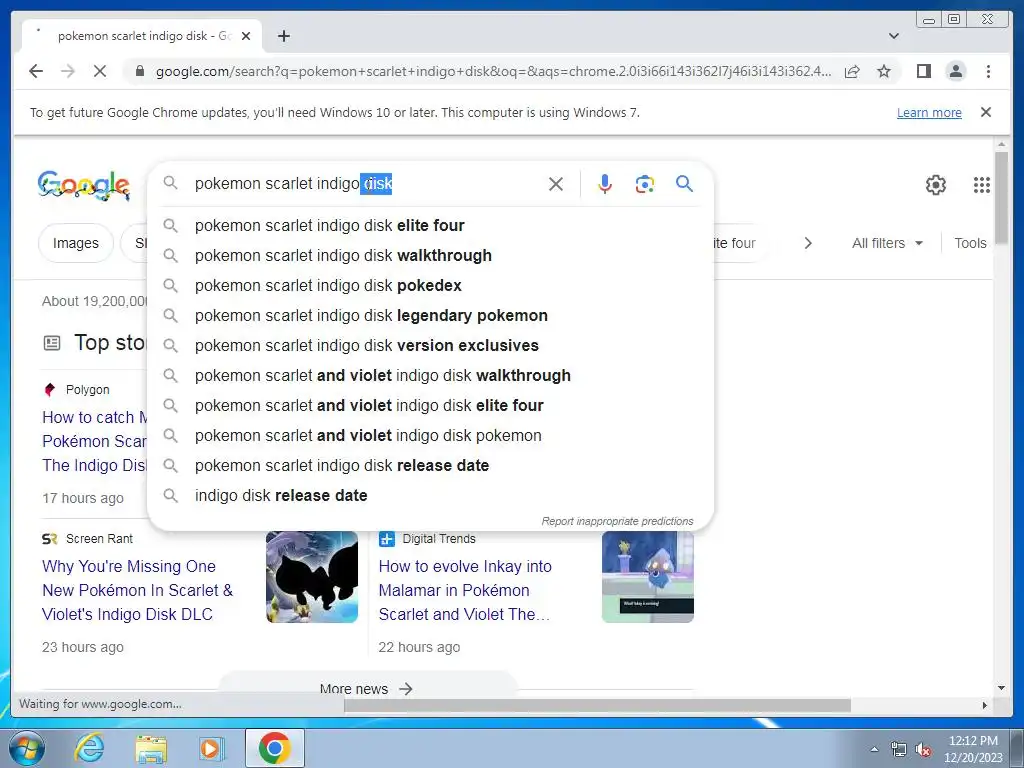1024x768 pixels.
Task: Click the Digital Trends article thumbnail
Action: click(x=647, y=577)
